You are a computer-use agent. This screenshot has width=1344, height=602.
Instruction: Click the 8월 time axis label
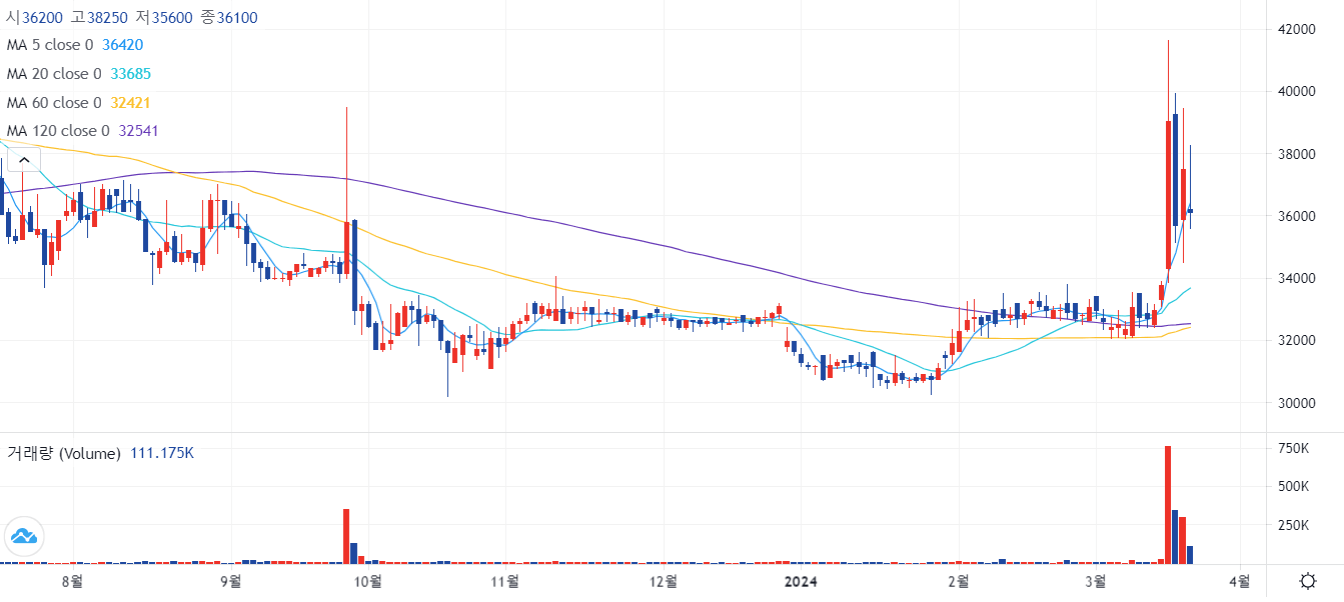click(70, 581)
